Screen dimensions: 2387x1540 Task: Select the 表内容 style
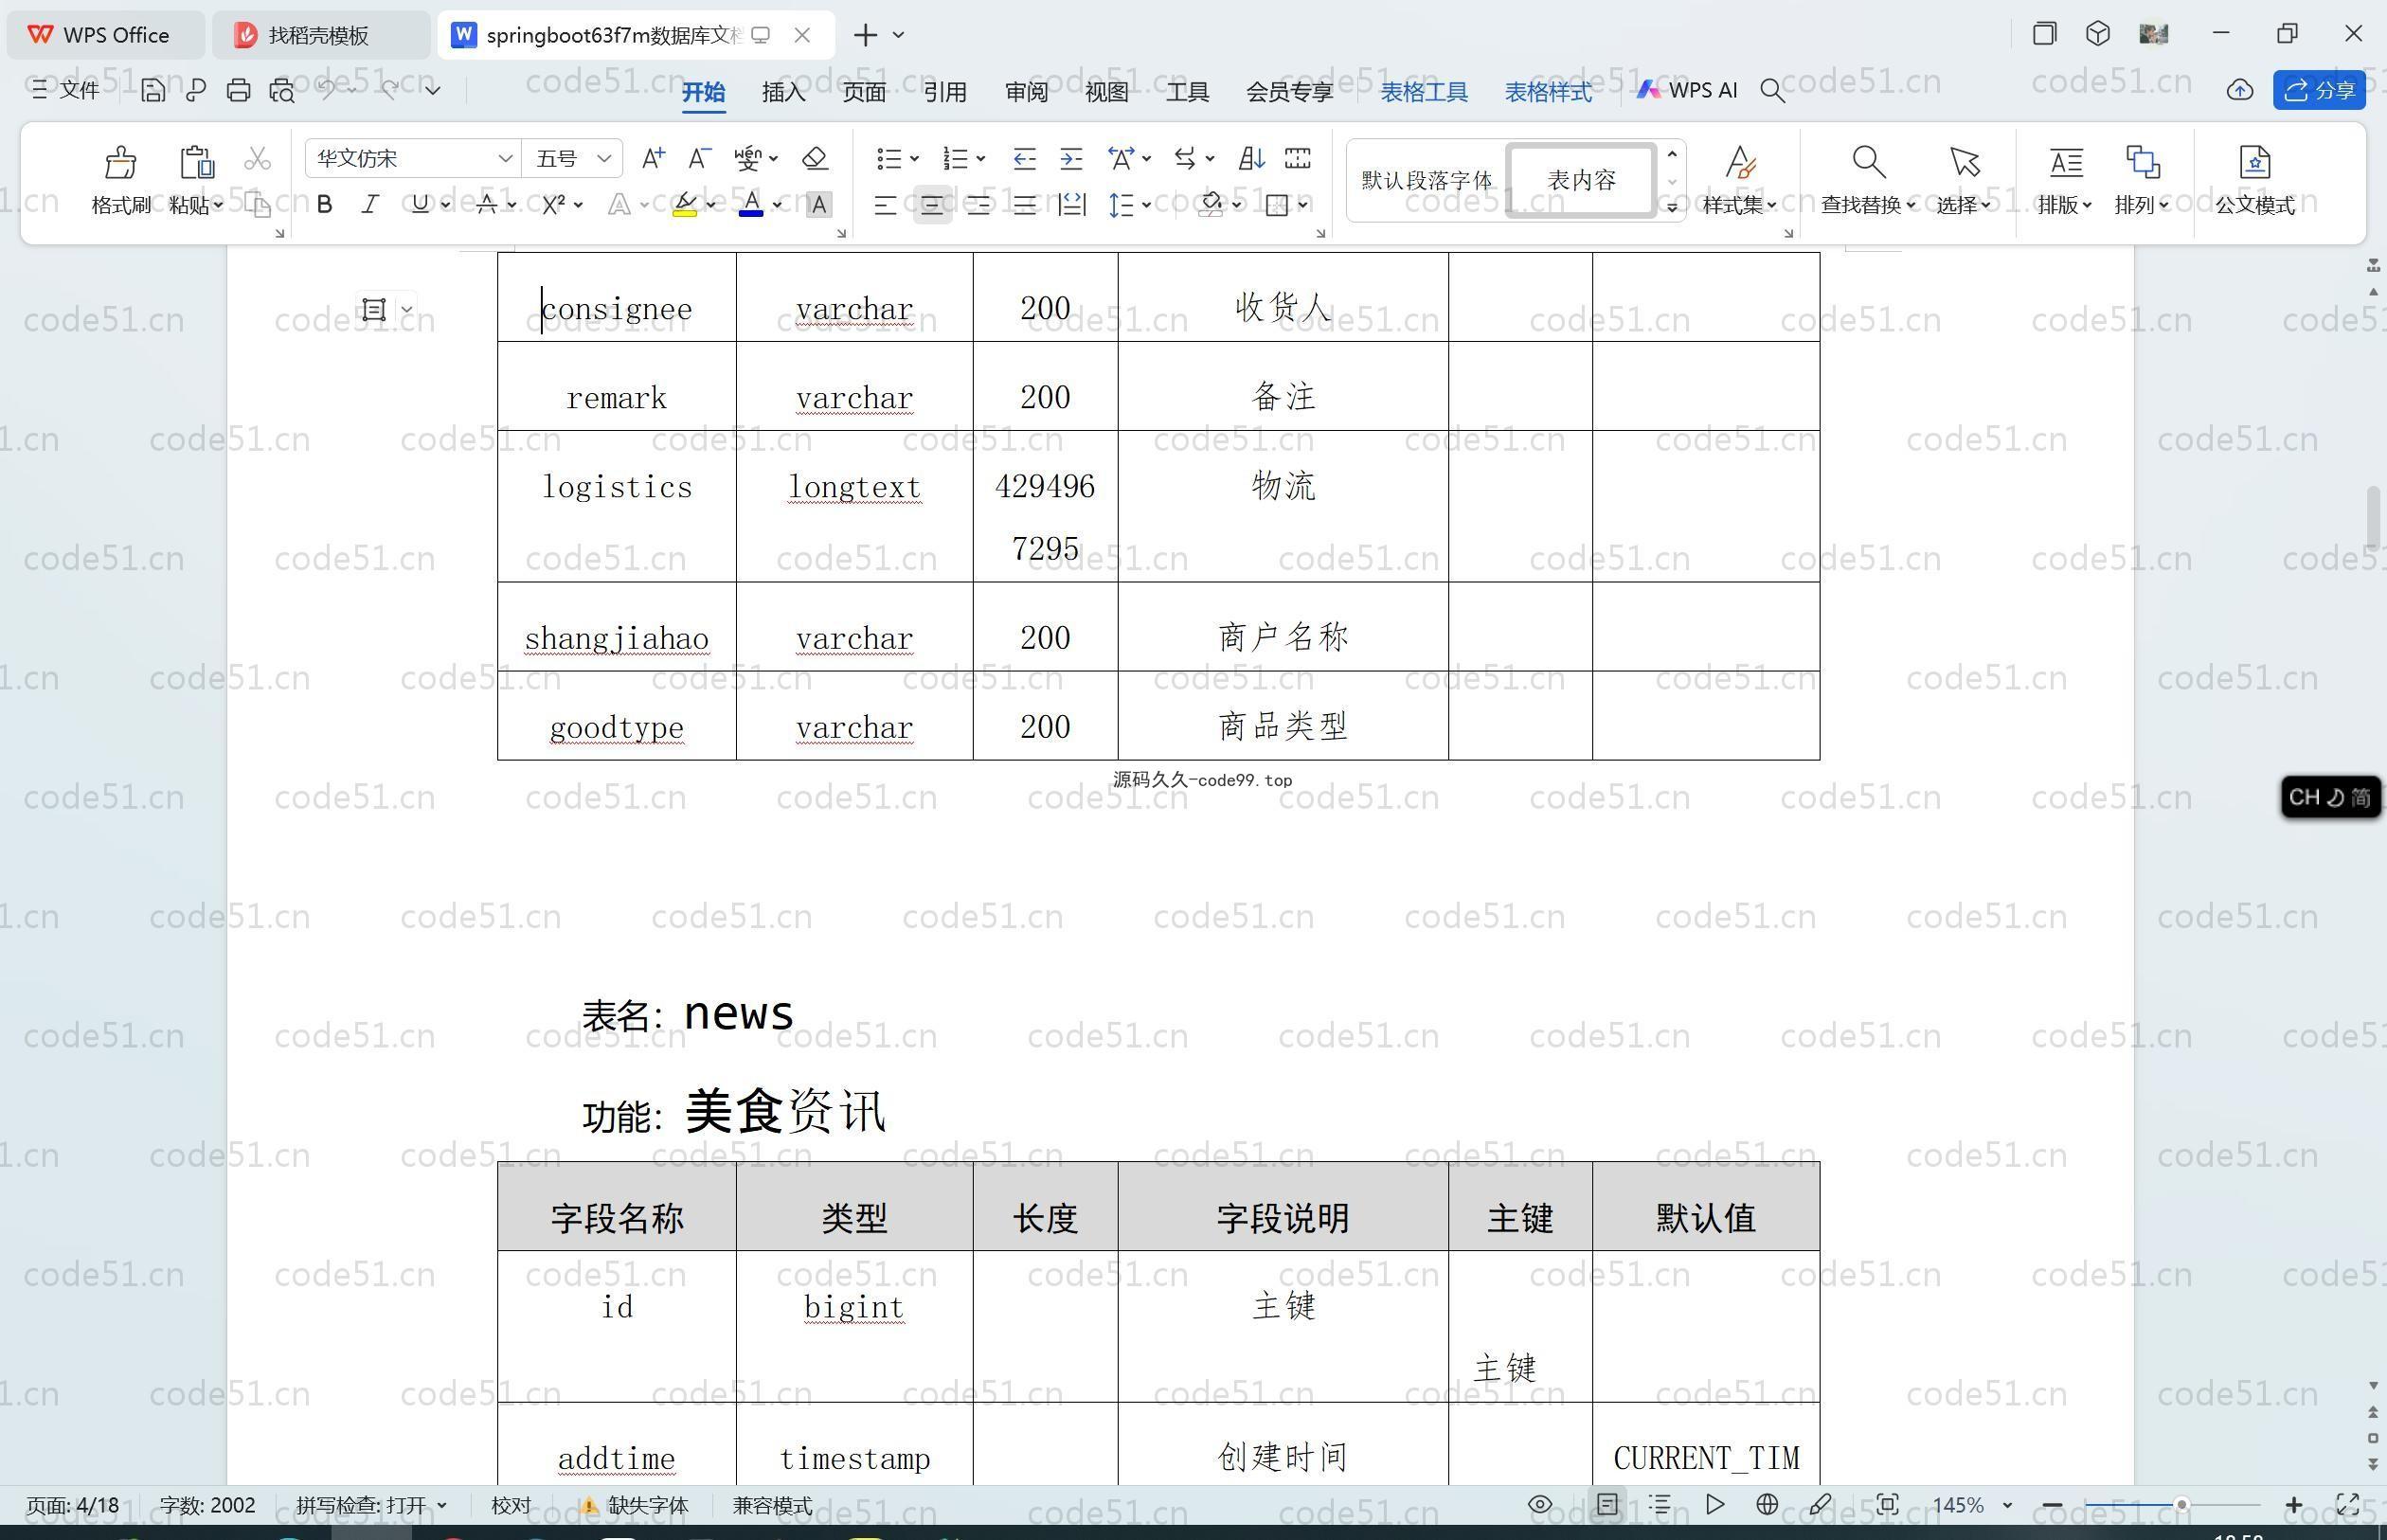coord(1581,180)
